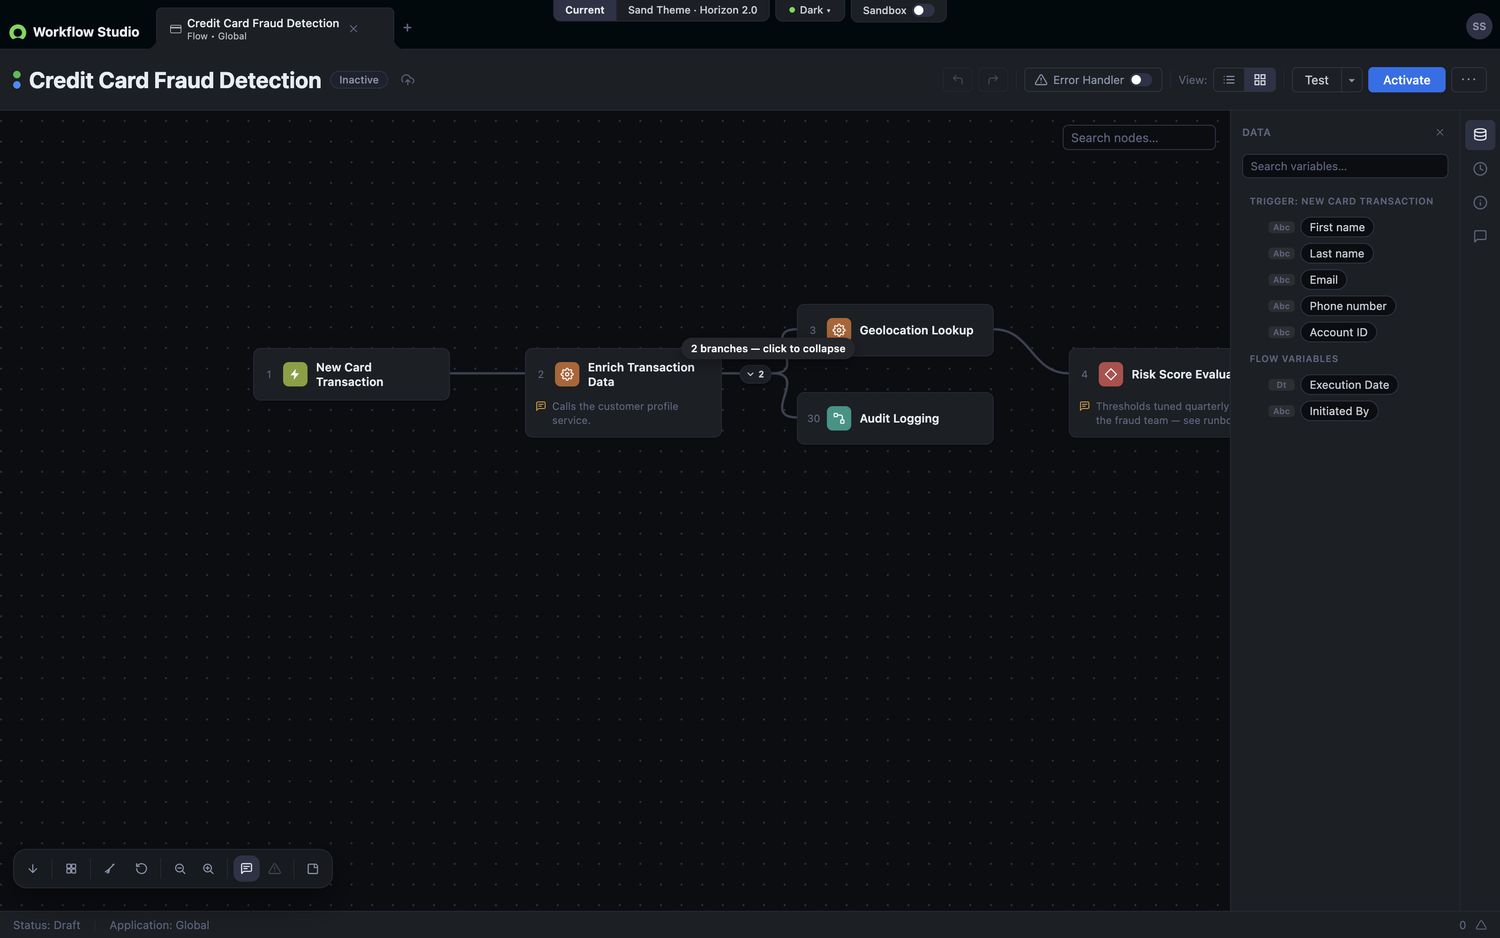Toggle the Sandbox switch
This screenshot has height=938, width=1500.
923,10
